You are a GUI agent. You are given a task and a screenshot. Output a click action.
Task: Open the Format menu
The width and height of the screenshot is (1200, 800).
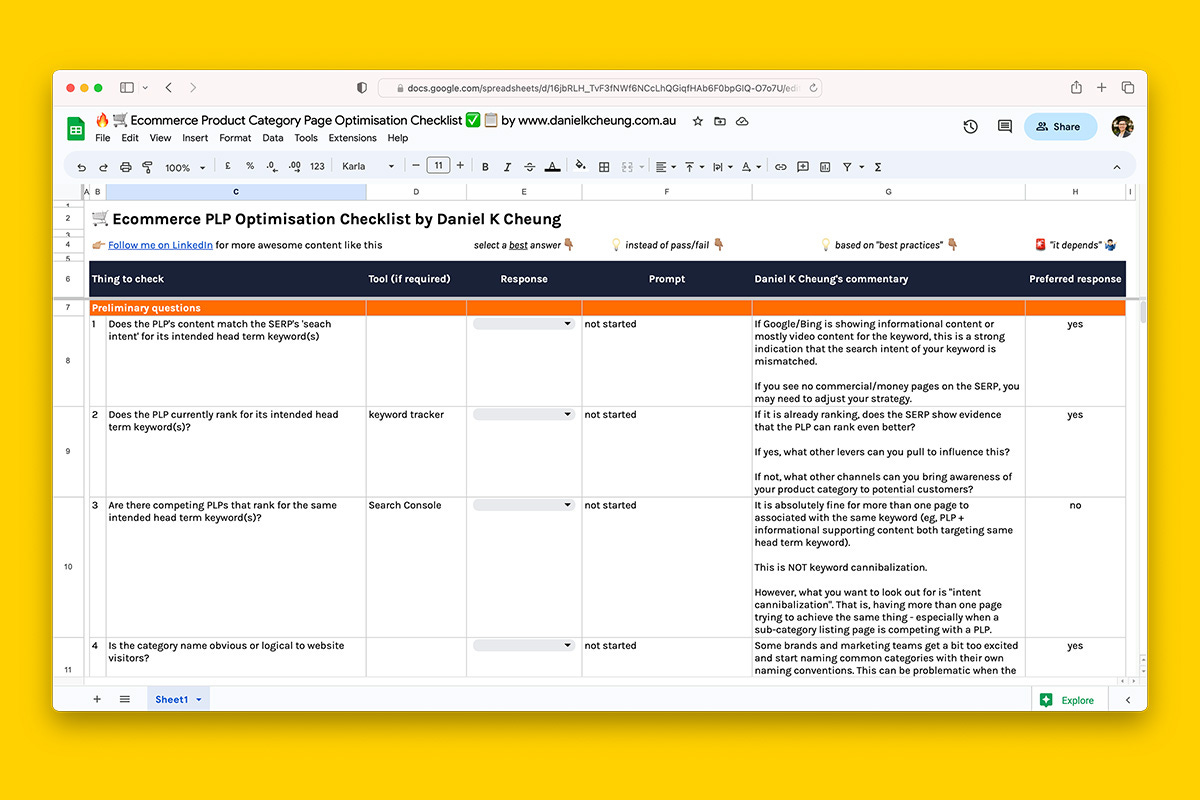[235, 138]
